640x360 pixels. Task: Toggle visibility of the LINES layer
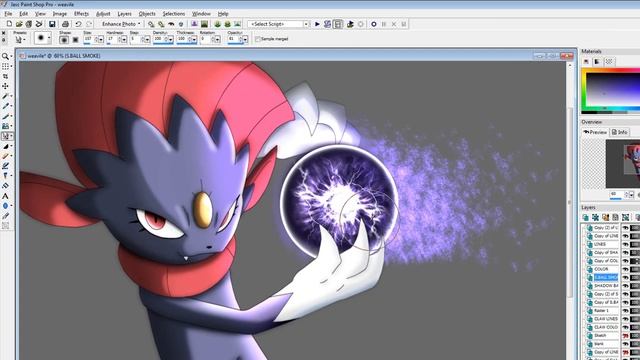(x=625, y=244)
